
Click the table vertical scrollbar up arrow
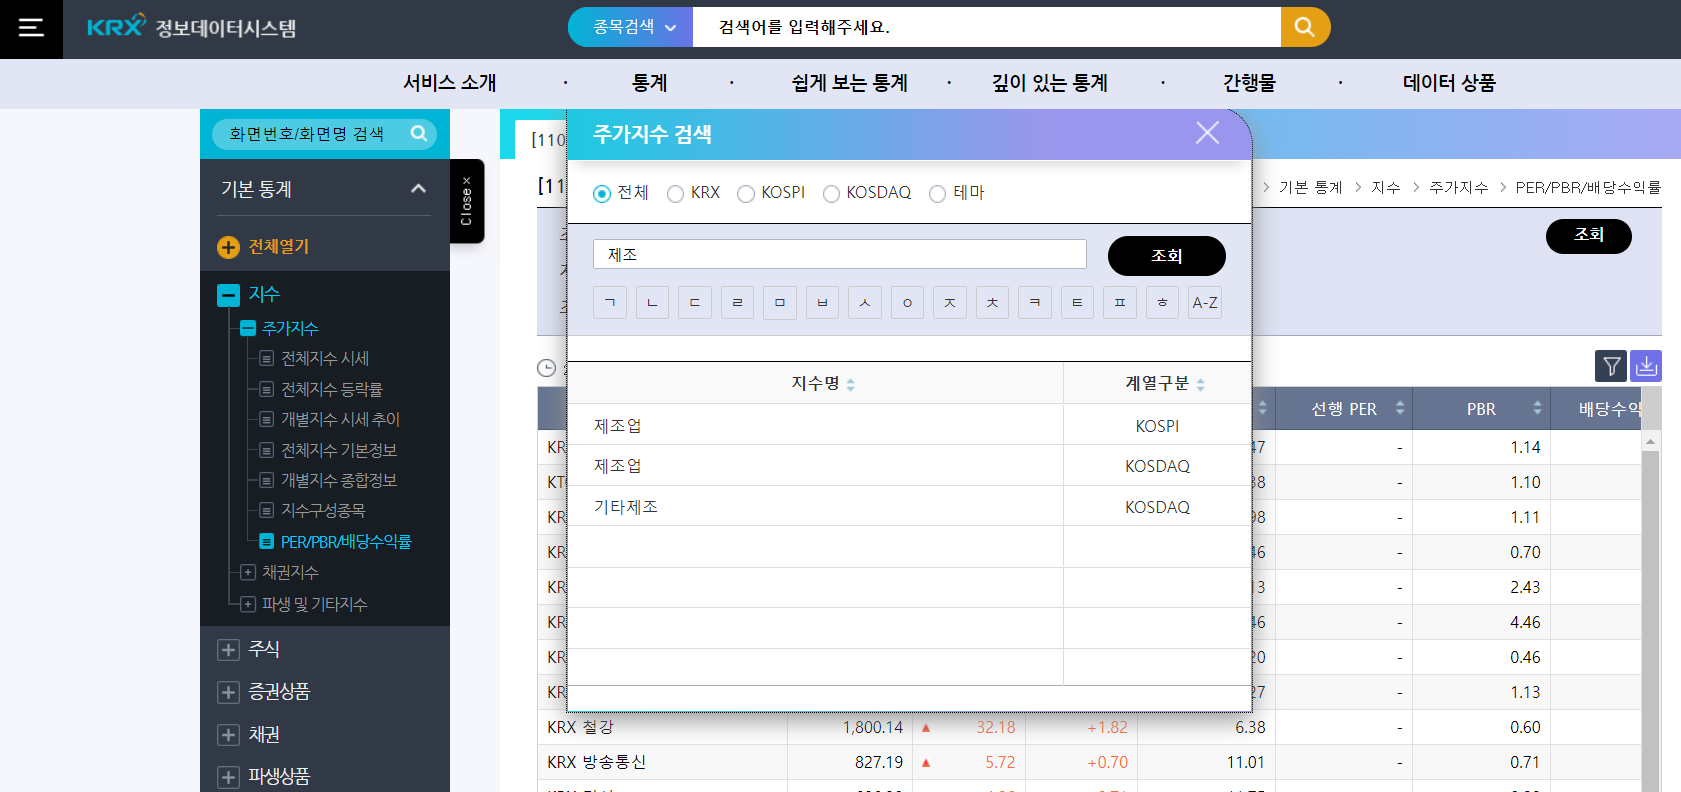[x=1651, y=441]
